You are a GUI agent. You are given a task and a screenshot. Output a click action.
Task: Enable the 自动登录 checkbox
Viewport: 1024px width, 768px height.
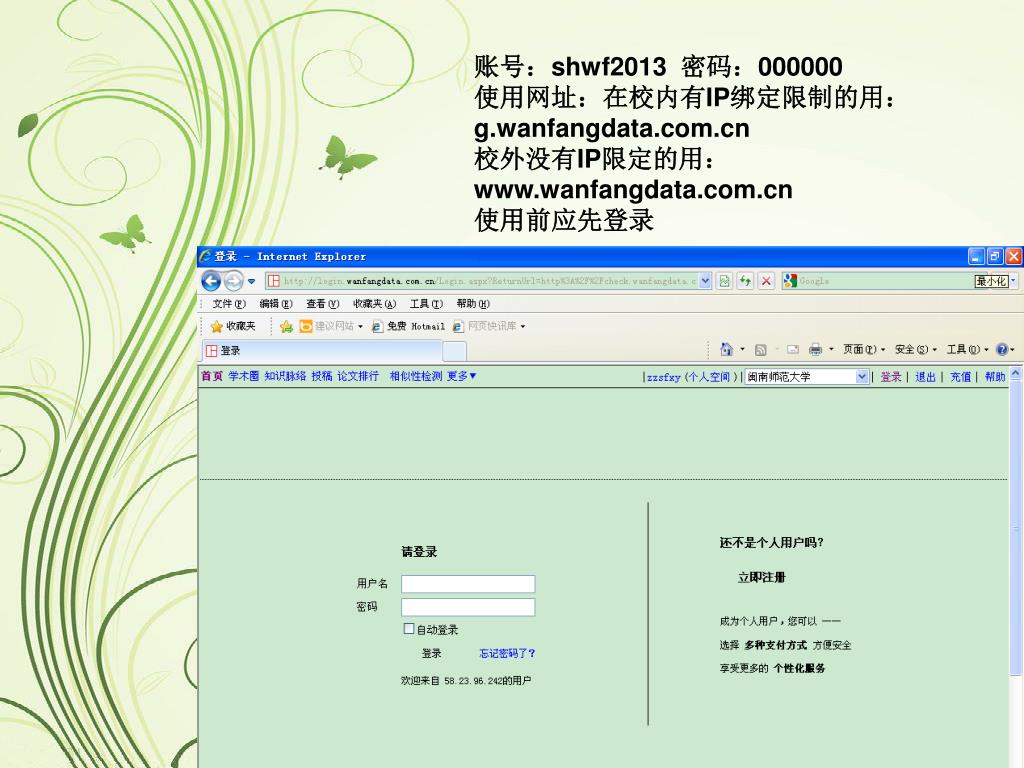point(409,629)
